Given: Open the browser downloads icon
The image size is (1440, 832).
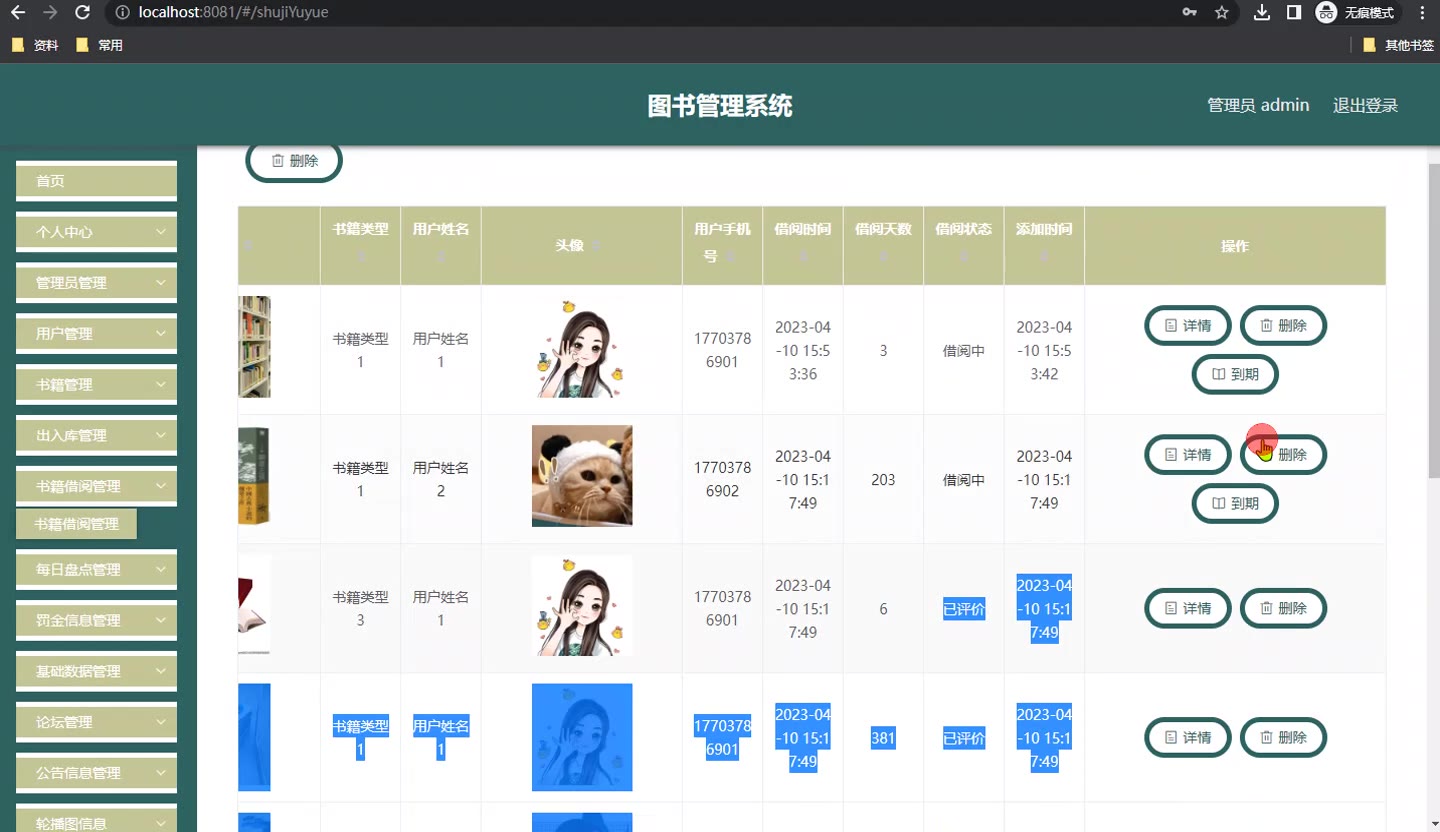Looking at the screenshot, I should coord(1262,13).
